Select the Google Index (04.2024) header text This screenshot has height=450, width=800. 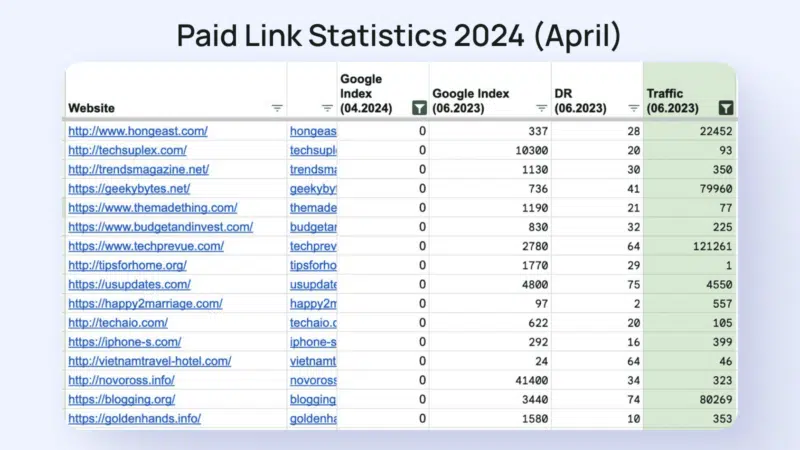(x=366, y=93)
